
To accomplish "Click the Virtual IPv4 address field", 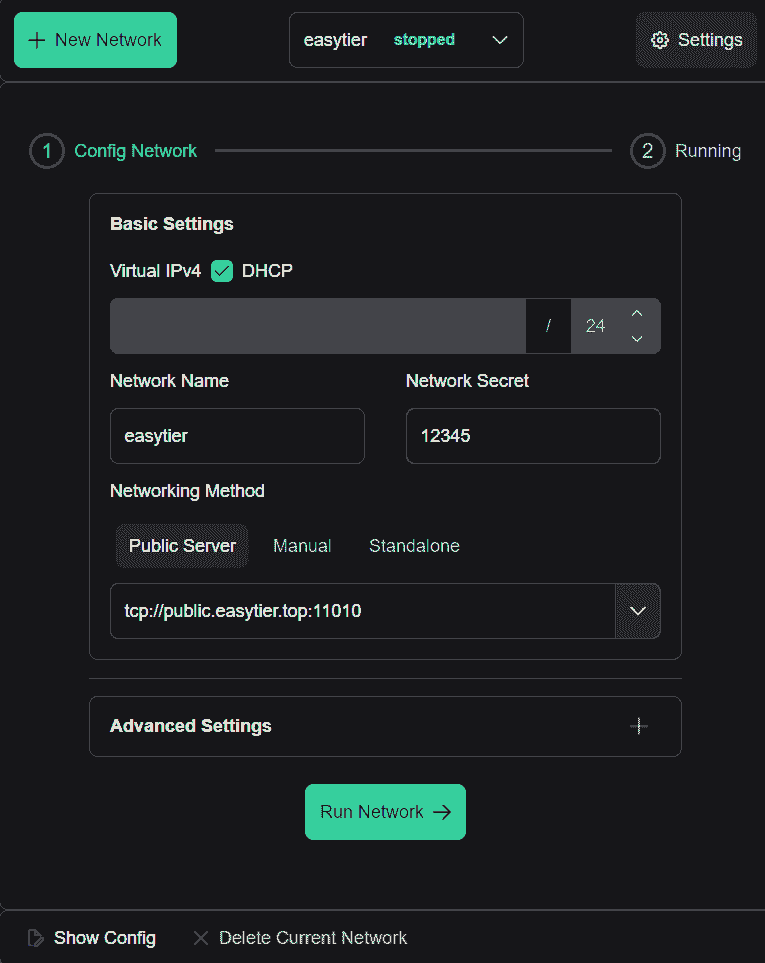I will 317,326.
